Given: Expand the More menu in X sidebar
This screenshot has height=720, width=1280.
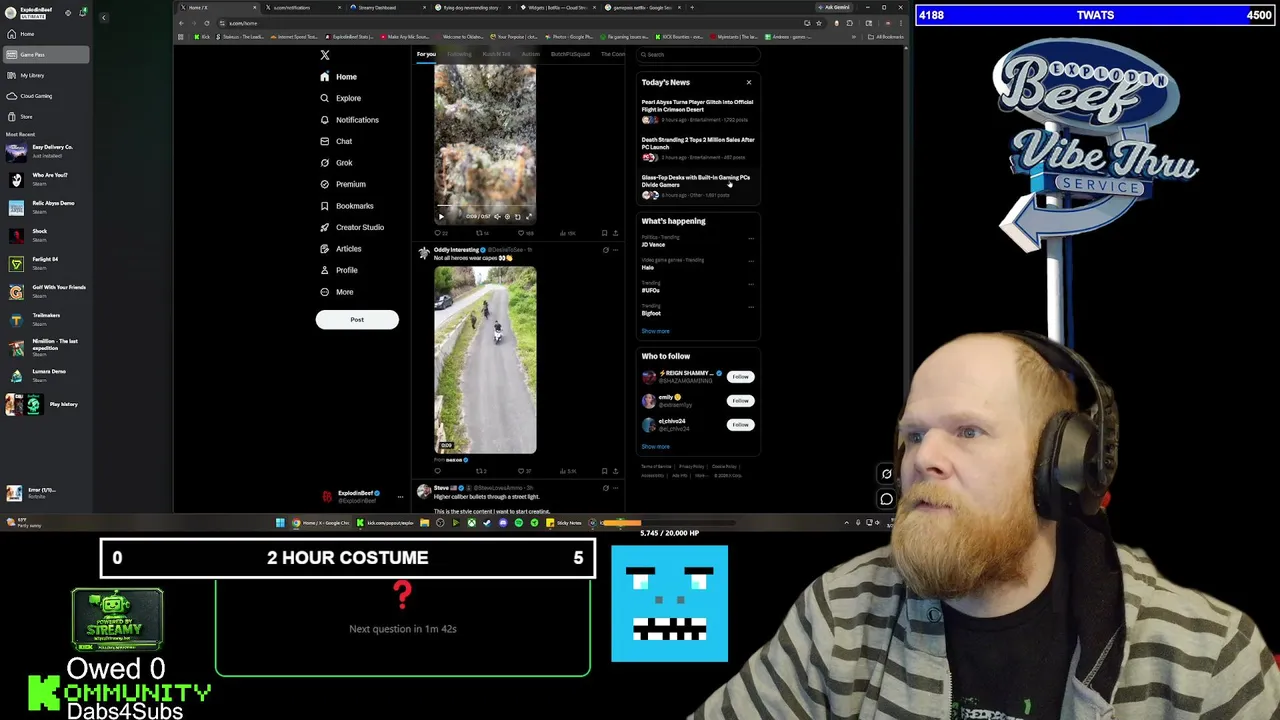Looking at the screenshot, I should 336,292.
